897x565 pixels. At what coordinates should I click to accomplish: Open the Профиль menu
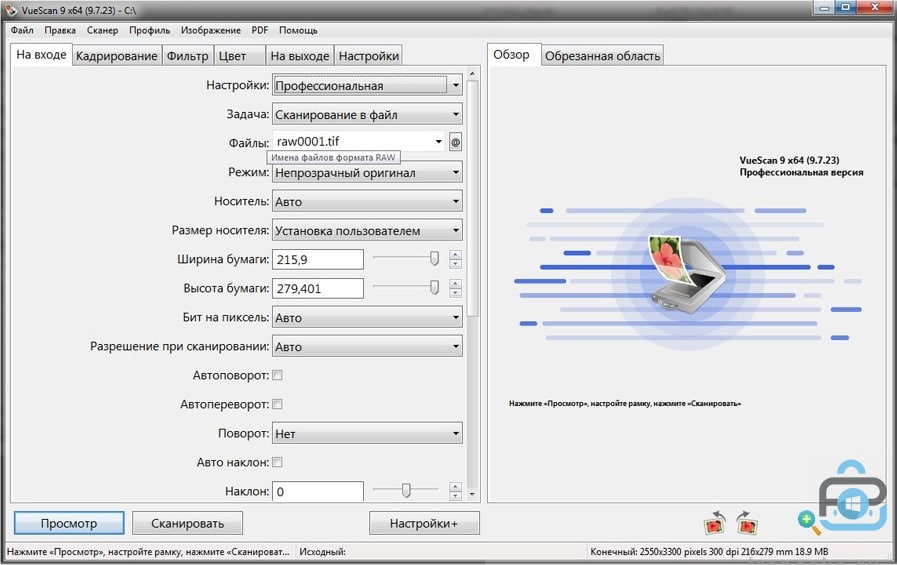[x=149, y=30]
